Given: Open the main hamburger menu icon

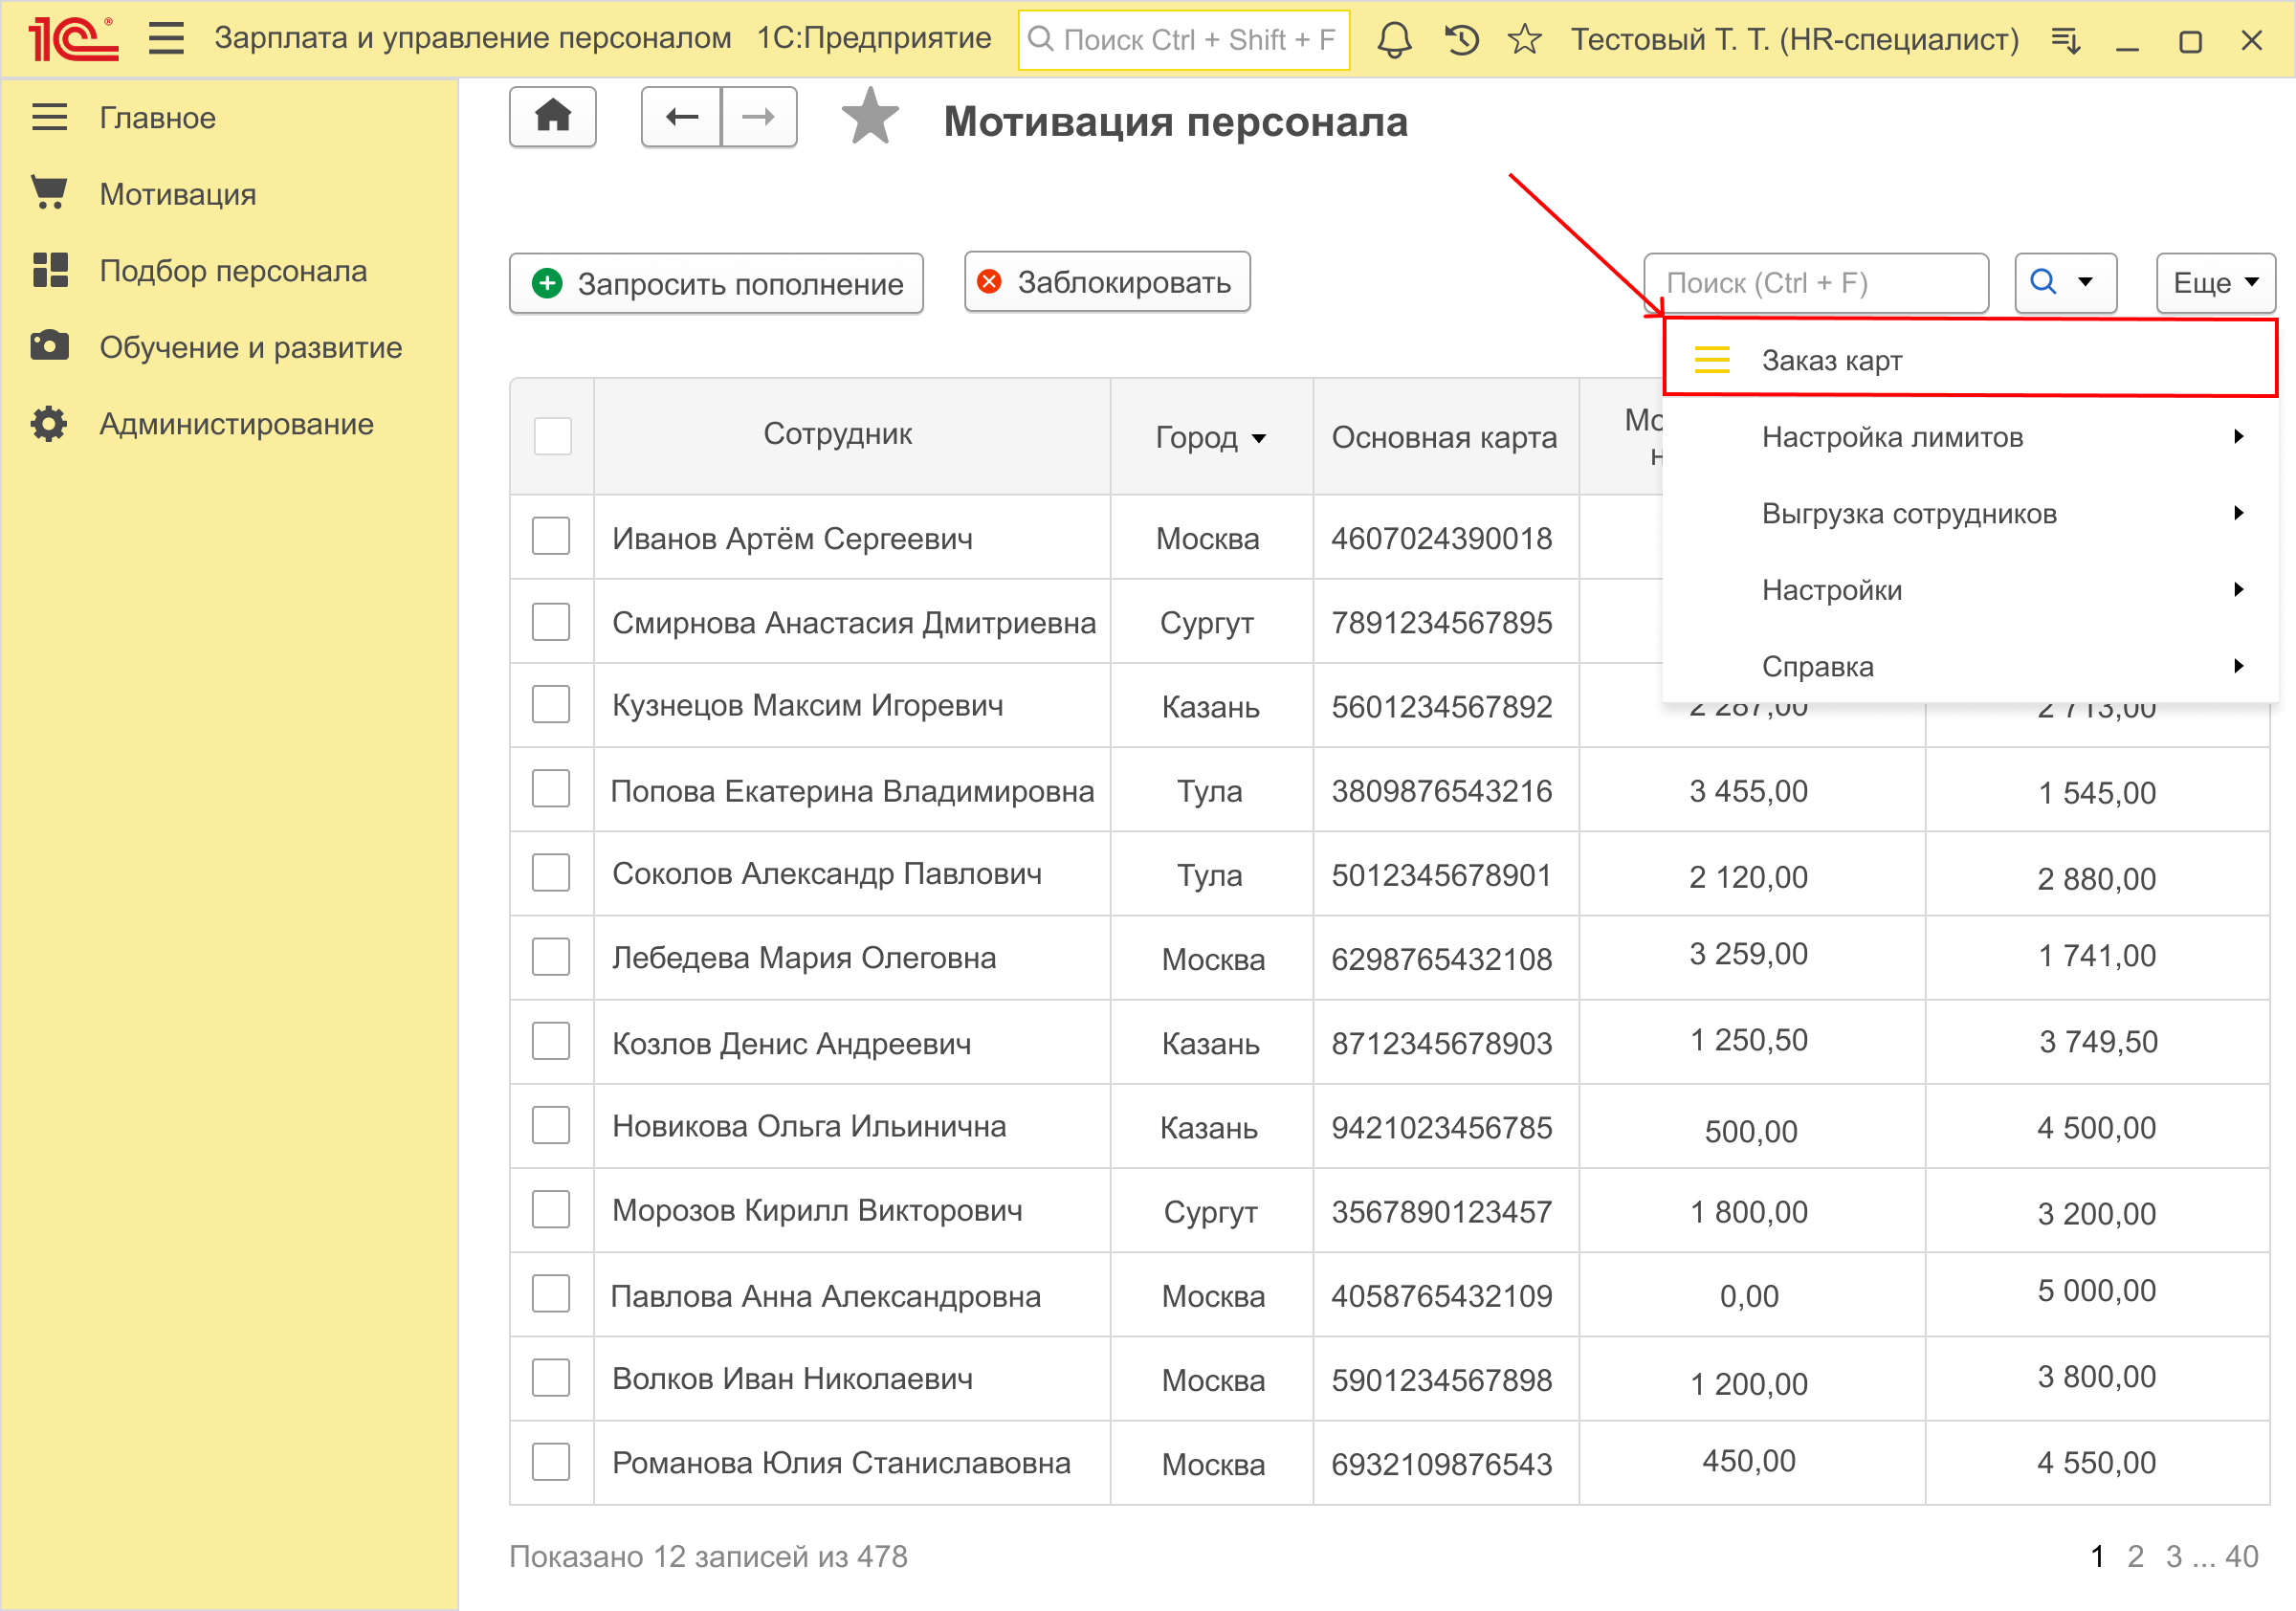Looking at the screenshot, I should tap(166, 39).
